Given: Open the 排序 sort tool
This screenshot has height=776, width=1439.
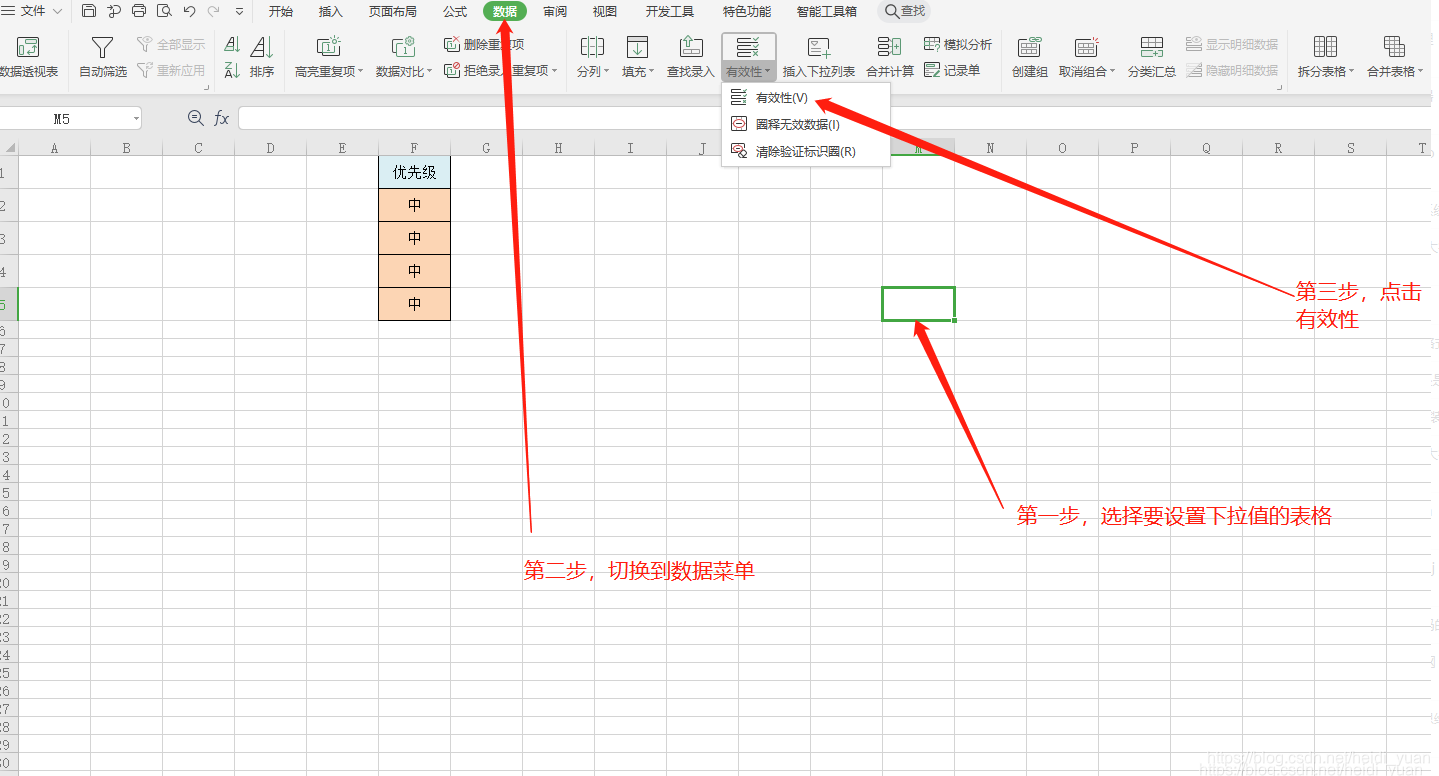Looking at the screenshot, I should [x=262, y=57].
